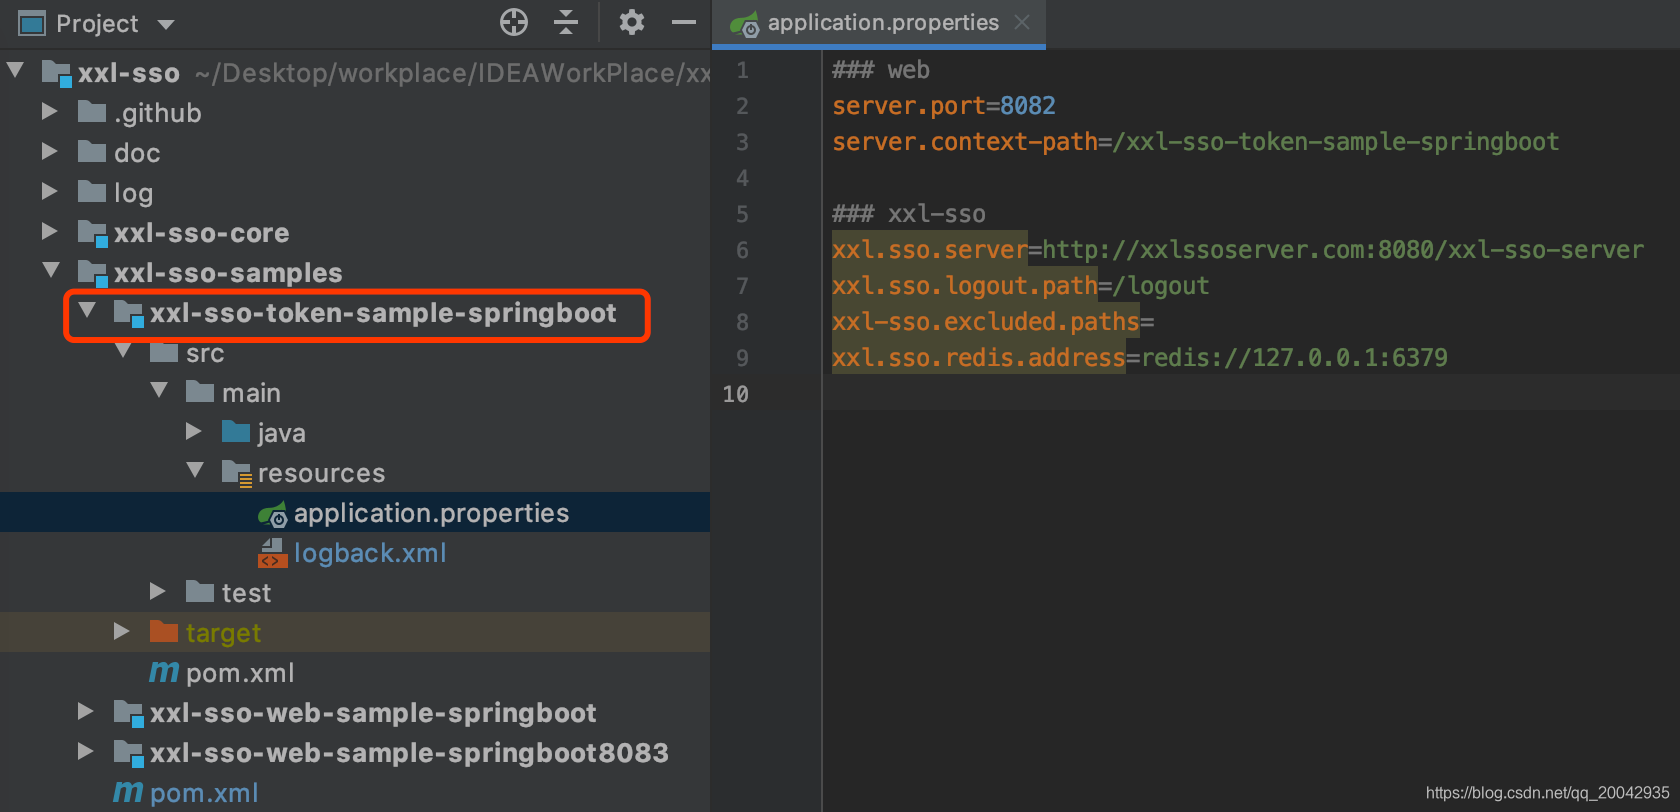Open the project panel settings gear
The width and height of the screenshot is (1680, 812).
coord(631,22)
